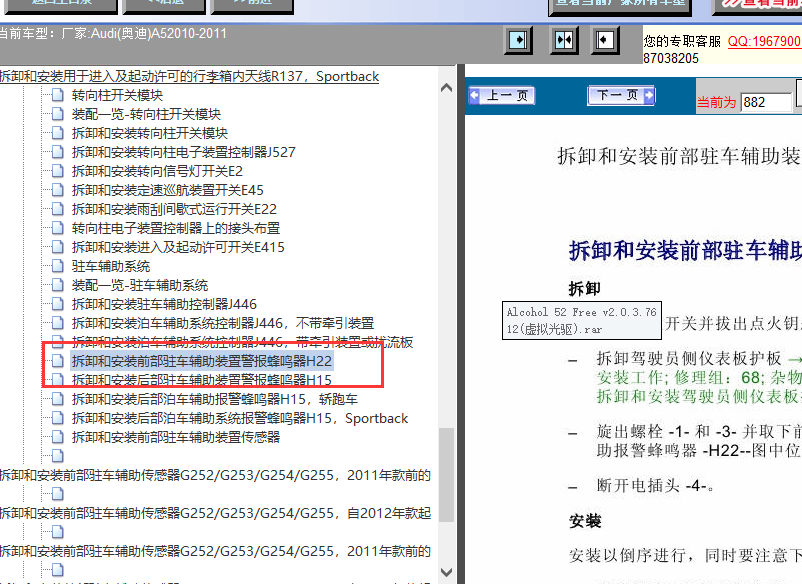Click document icon beside J527 controller entry

(x=58, y=152)
